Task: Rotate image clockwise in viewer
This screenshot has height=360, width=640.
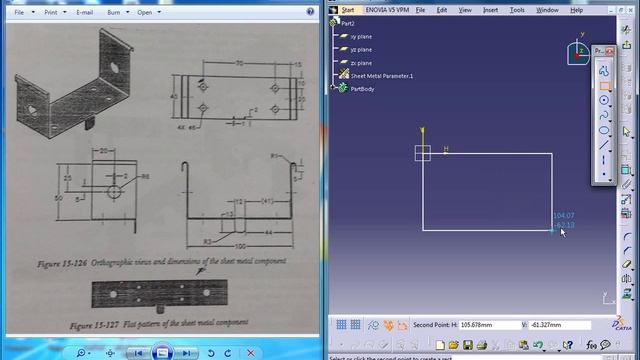Action: pos(228,353)
